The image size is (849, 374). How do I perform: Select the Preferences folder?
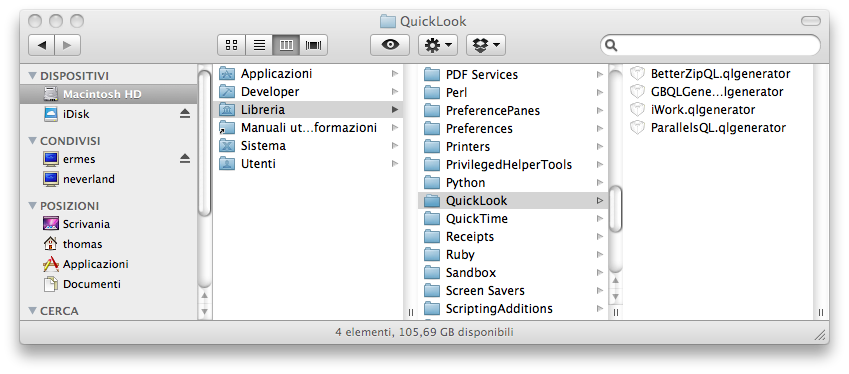coord(513,128)
